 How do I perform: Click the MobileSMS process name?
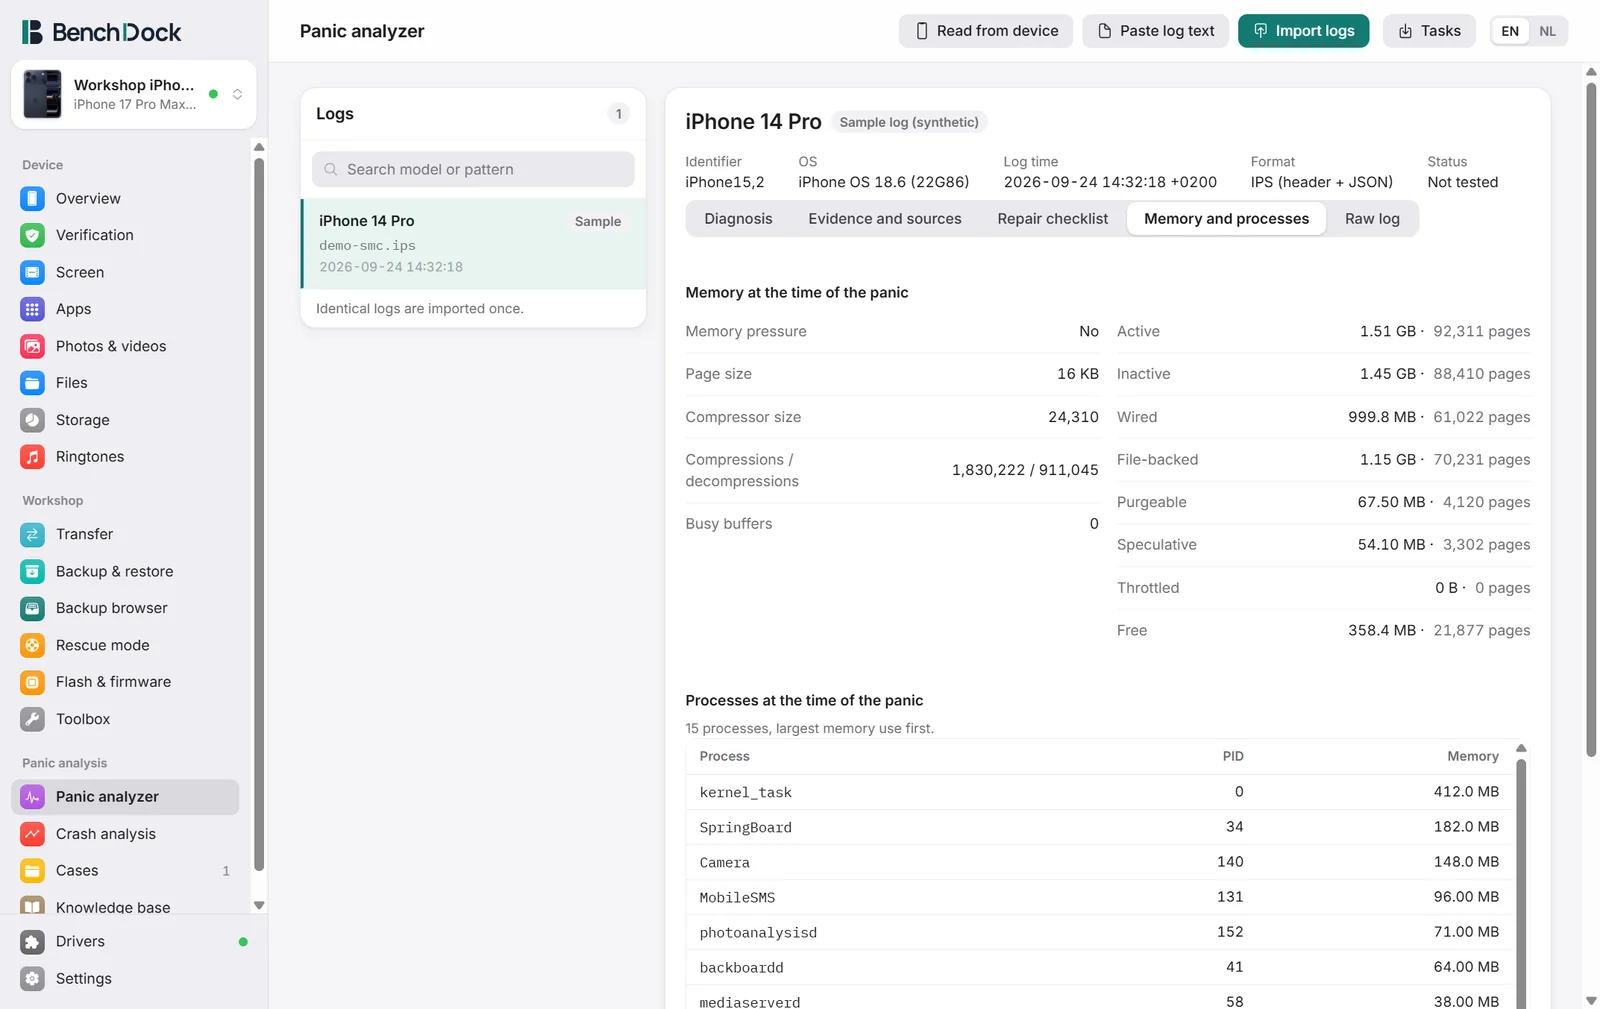(x=737, y=898)
